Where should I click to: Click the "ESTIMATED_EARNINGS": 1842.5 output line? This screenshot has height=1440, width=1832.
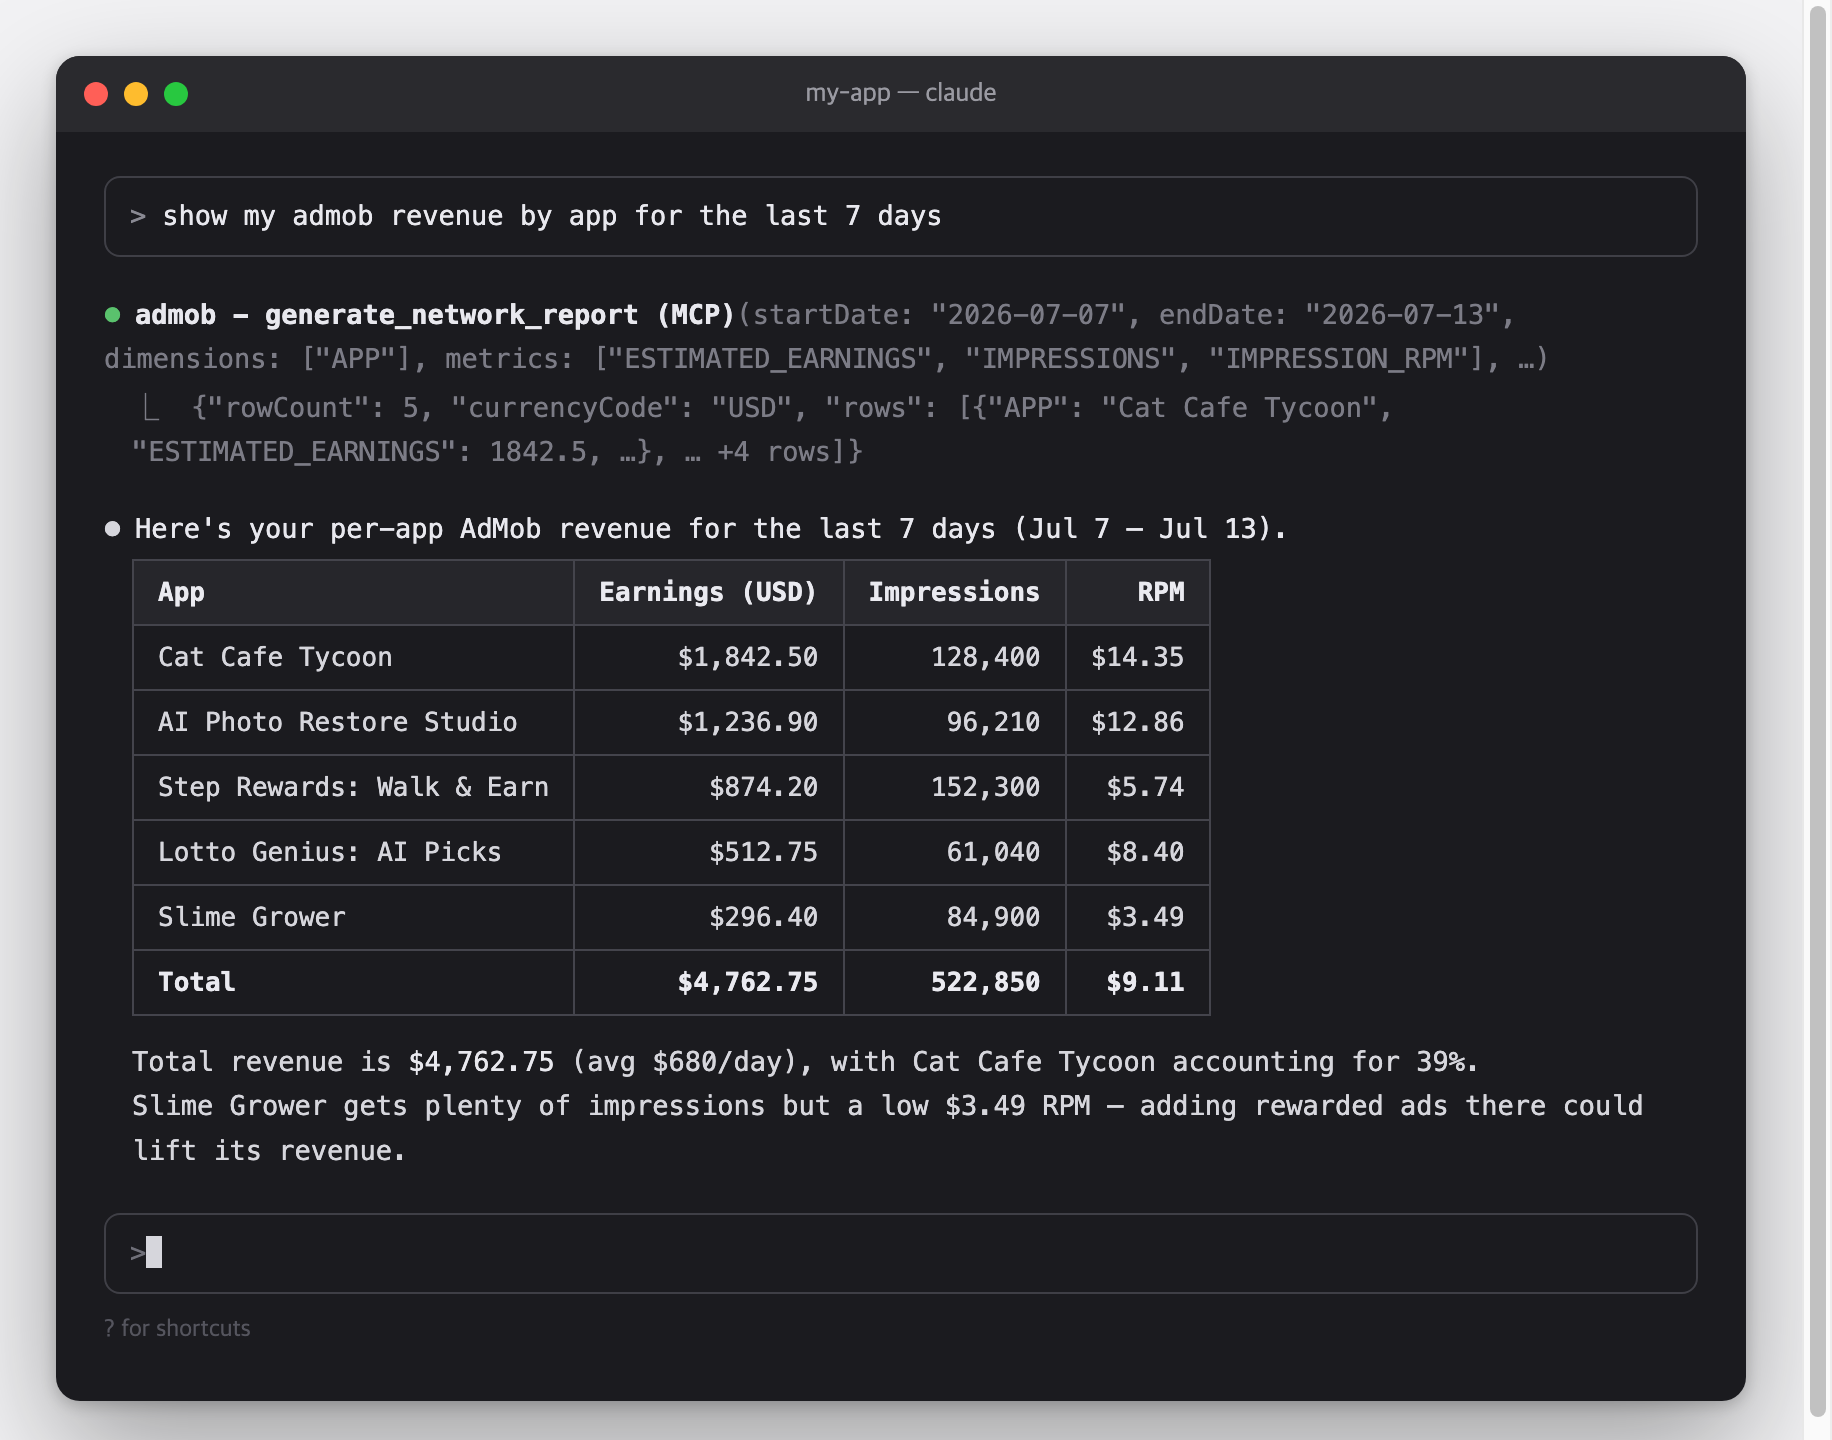click(497, 452)
